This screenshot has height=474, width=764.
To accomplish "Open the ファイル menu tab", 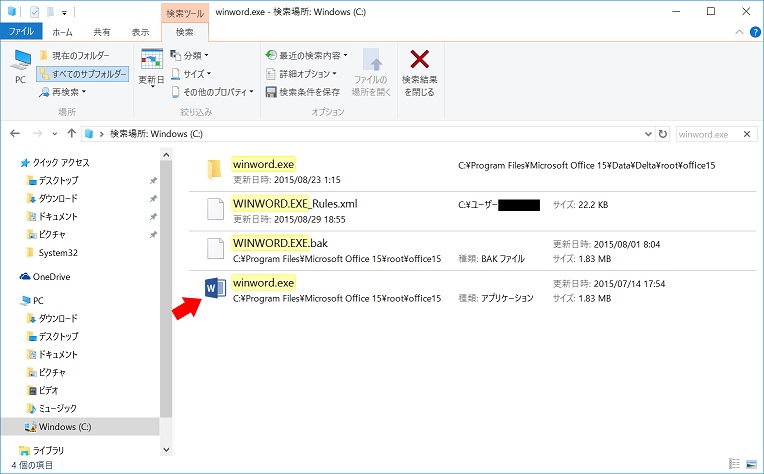I will click(x=21, y=32).
